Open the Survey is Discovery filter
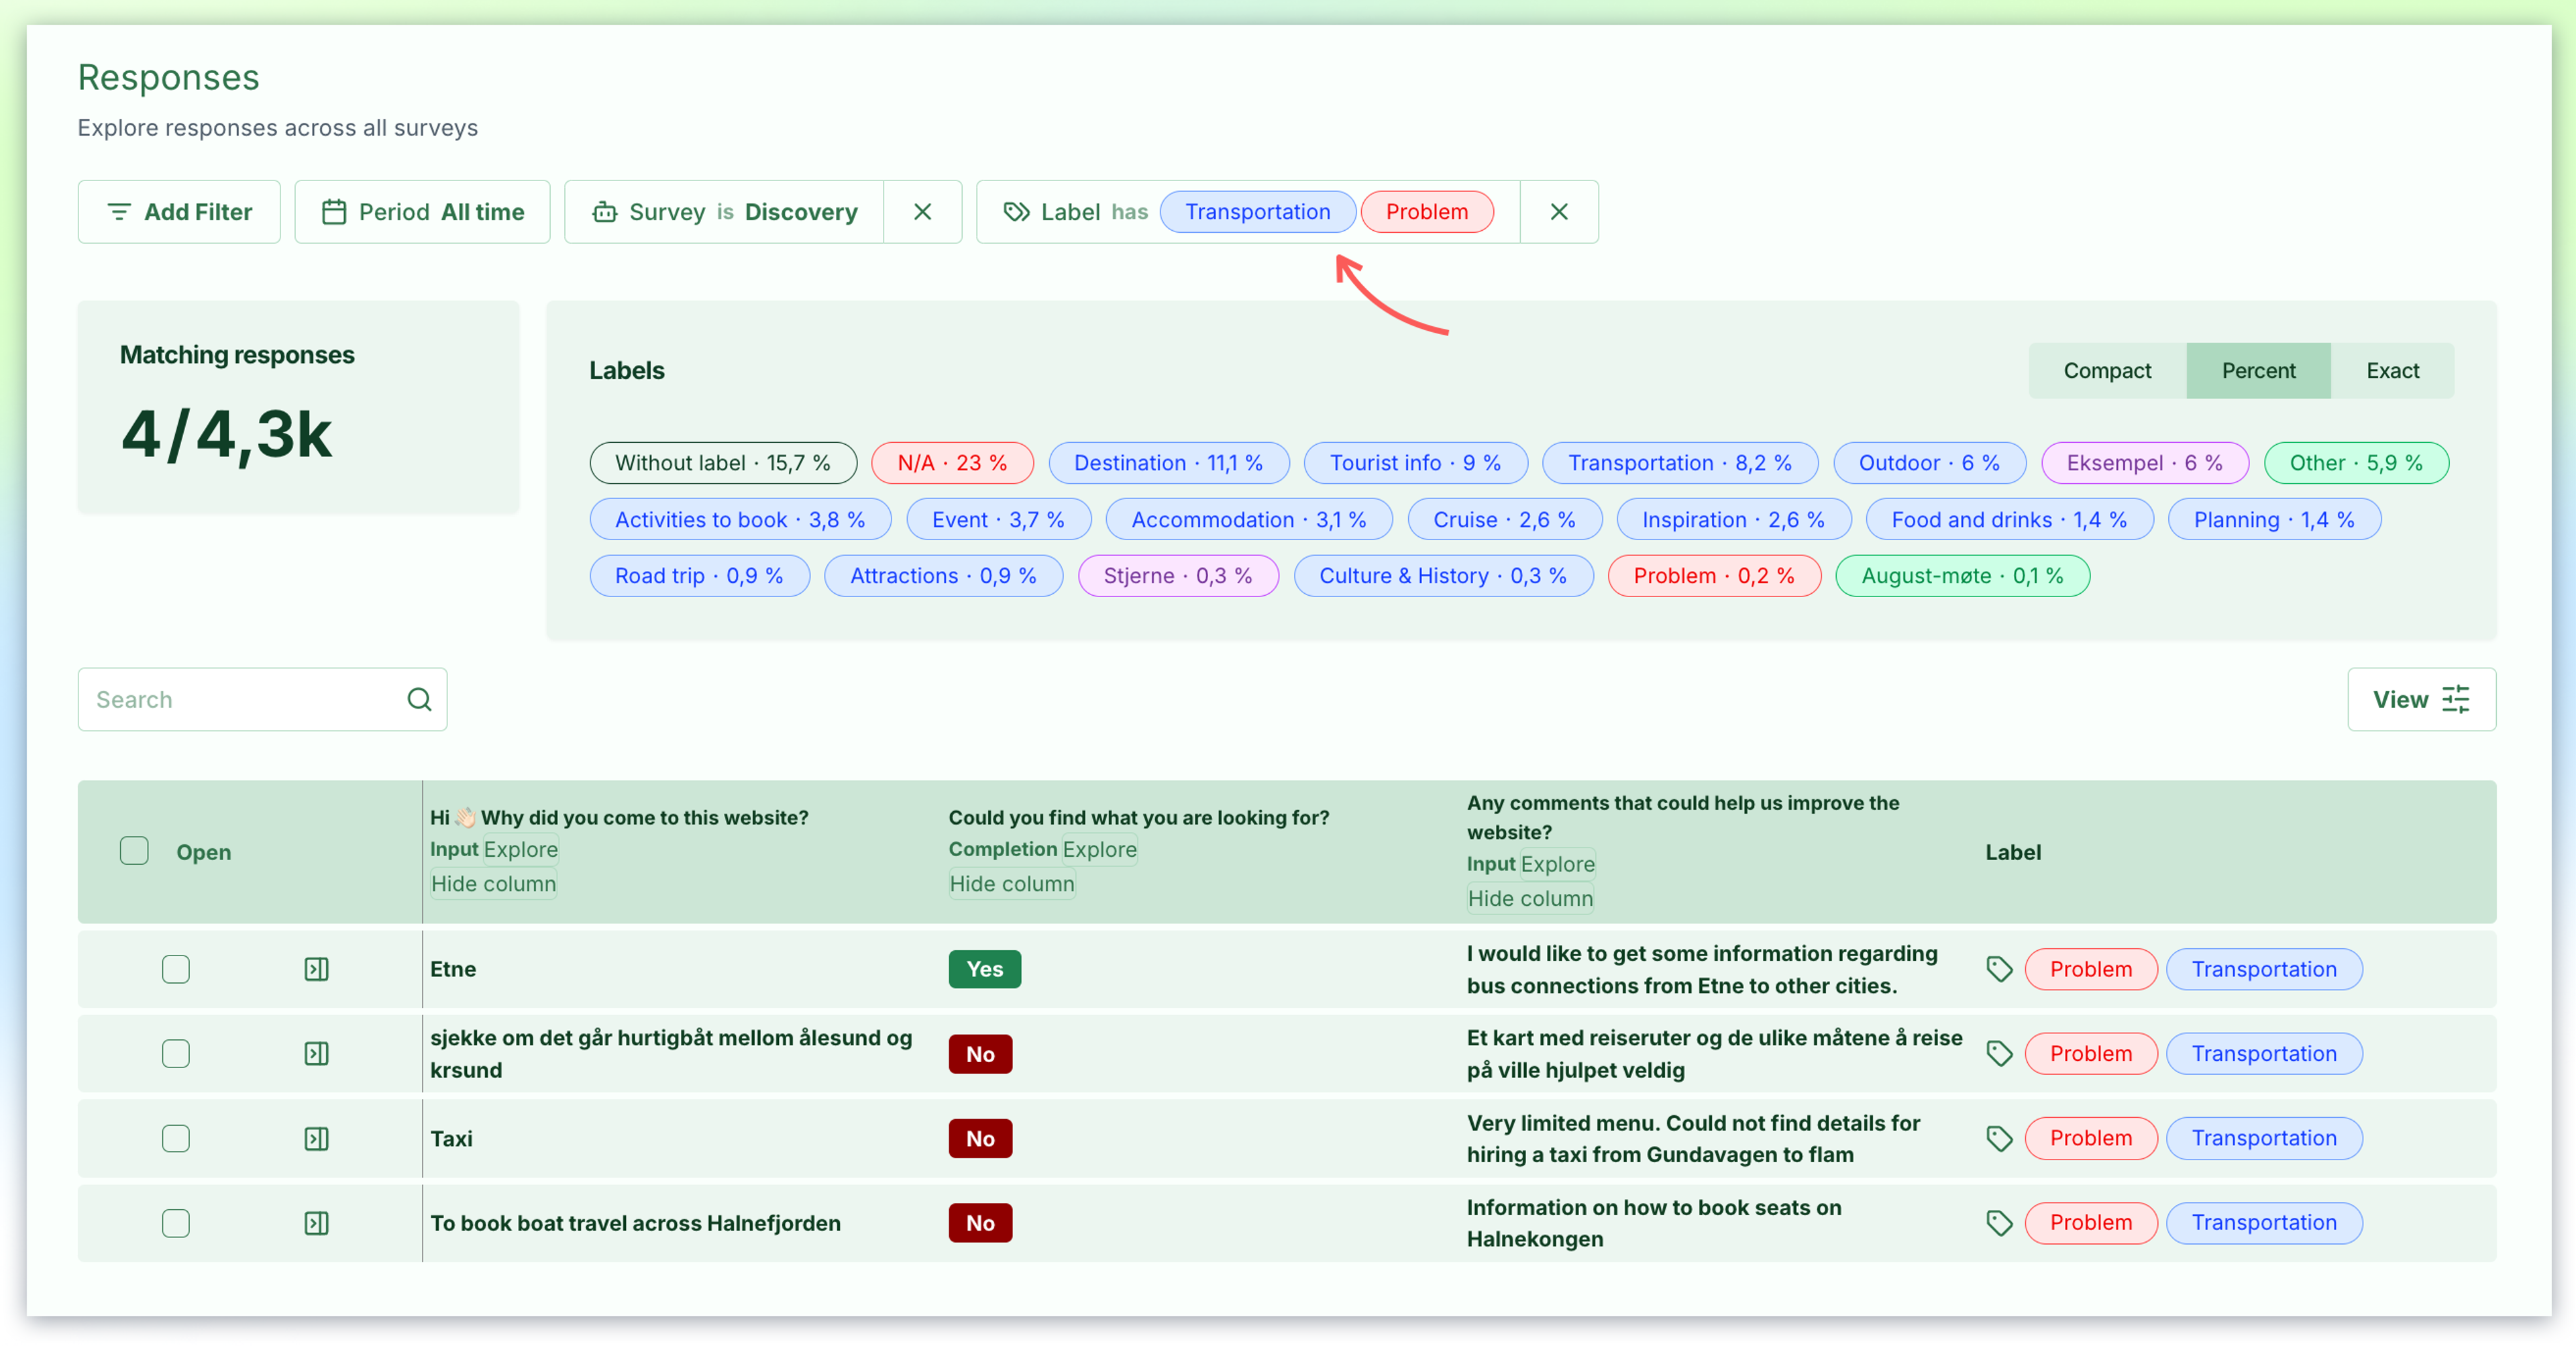 point(724,212)
